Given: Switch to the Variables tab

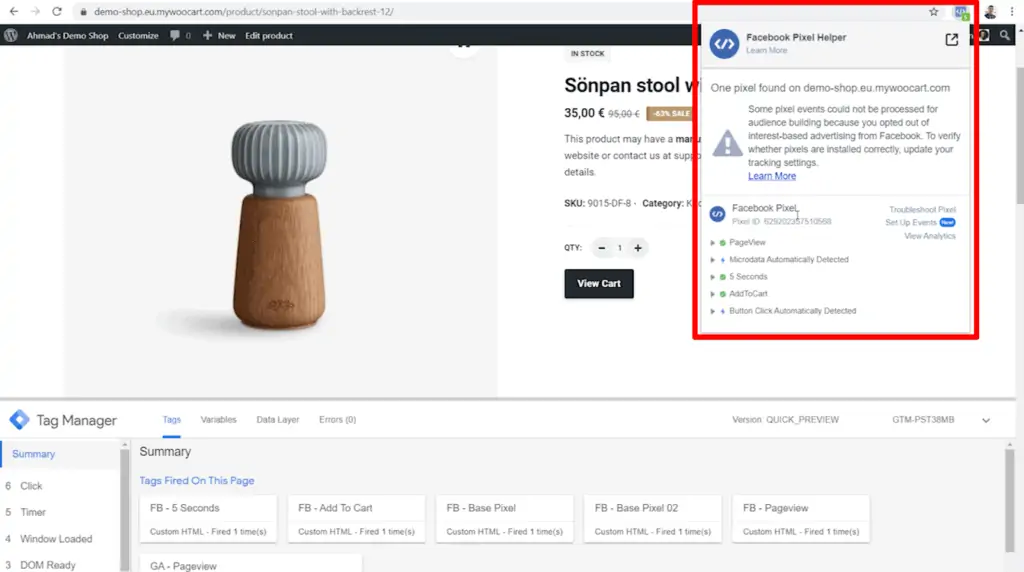Looking at the screenshot, I should pos(219,420).
